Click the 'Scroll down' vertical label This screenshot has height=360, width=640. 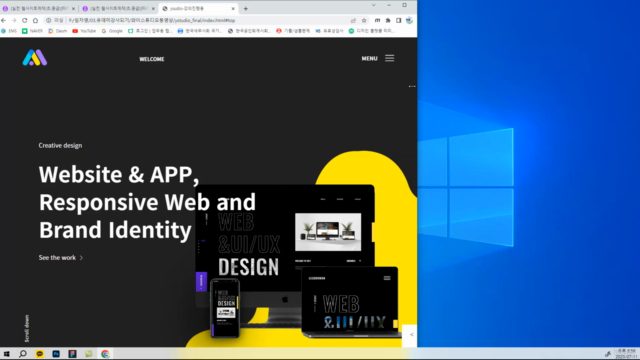(x=27, y=328)
